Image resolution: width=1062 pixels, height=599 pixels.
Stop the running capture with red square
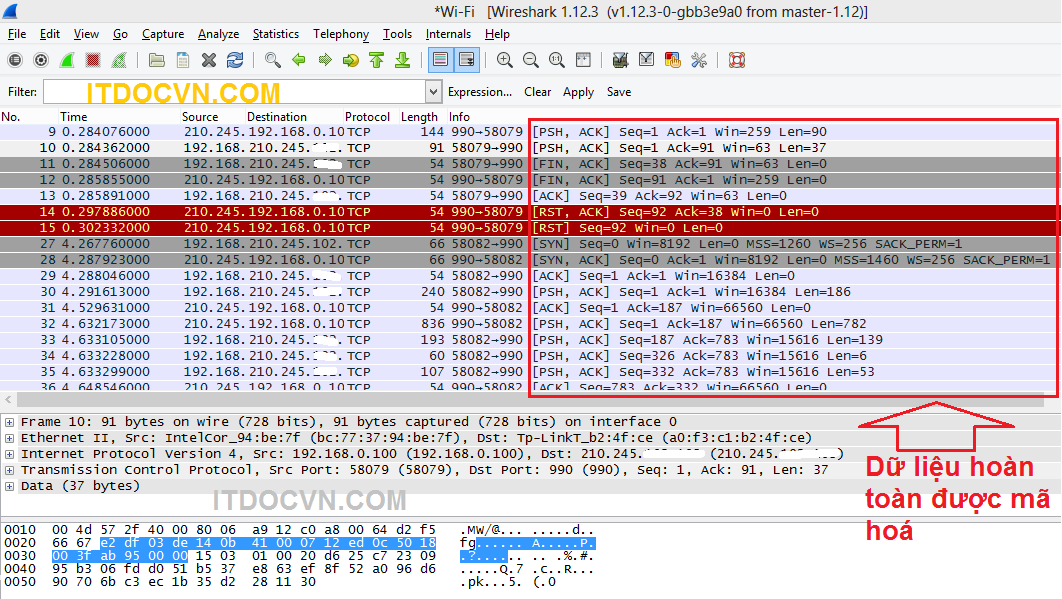[x=92, y=60]
